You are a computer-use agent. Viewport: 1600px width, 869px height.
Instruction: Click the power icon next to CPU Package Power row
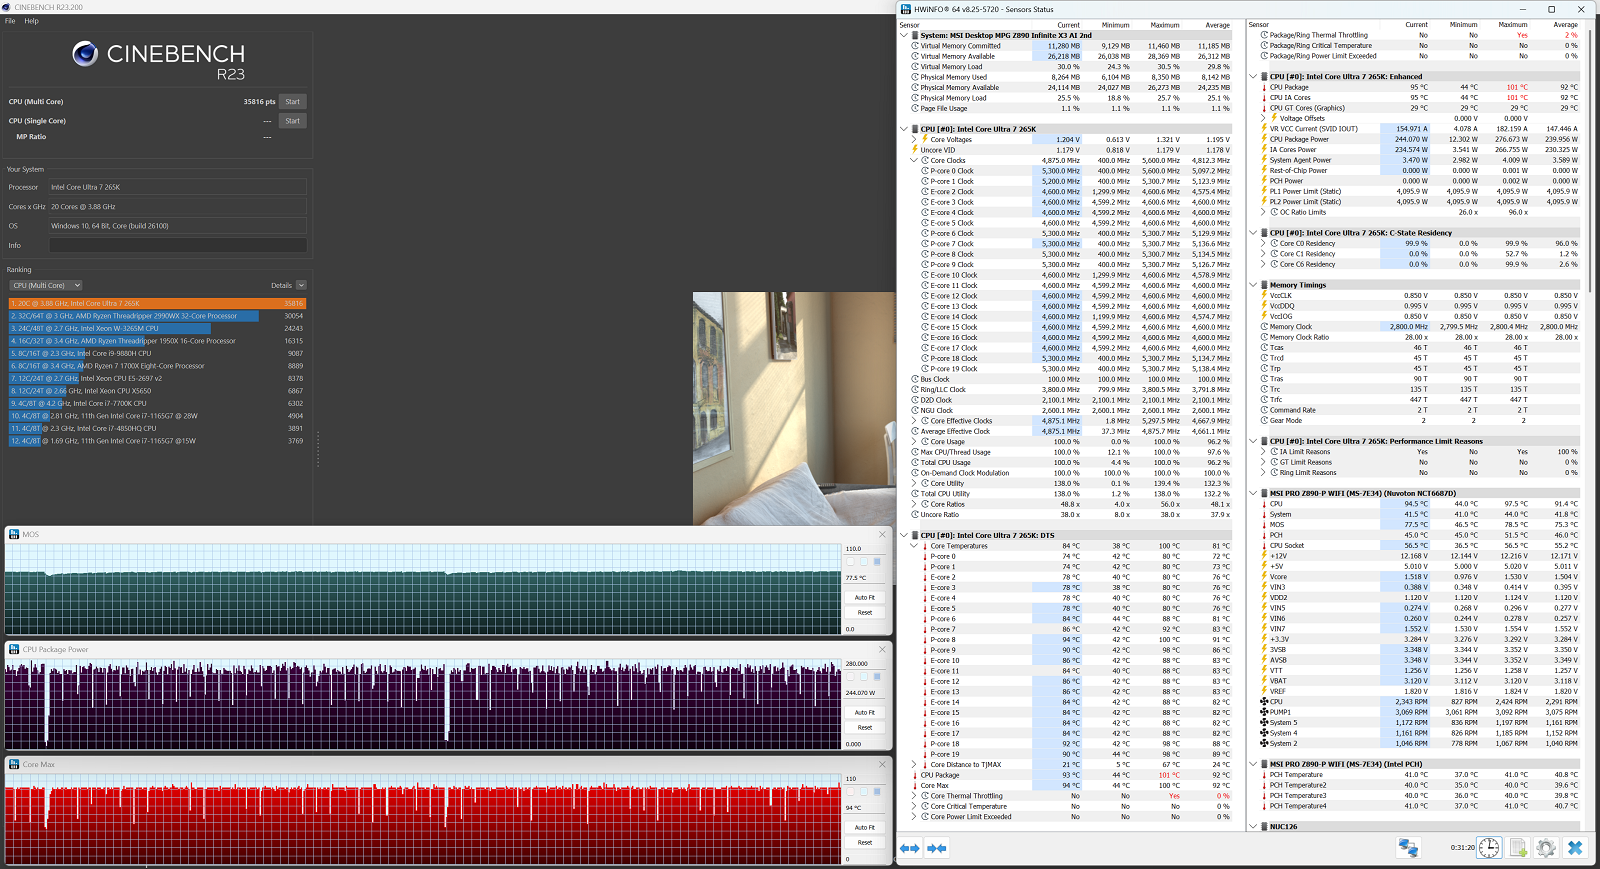click(x=1264, y=139)
